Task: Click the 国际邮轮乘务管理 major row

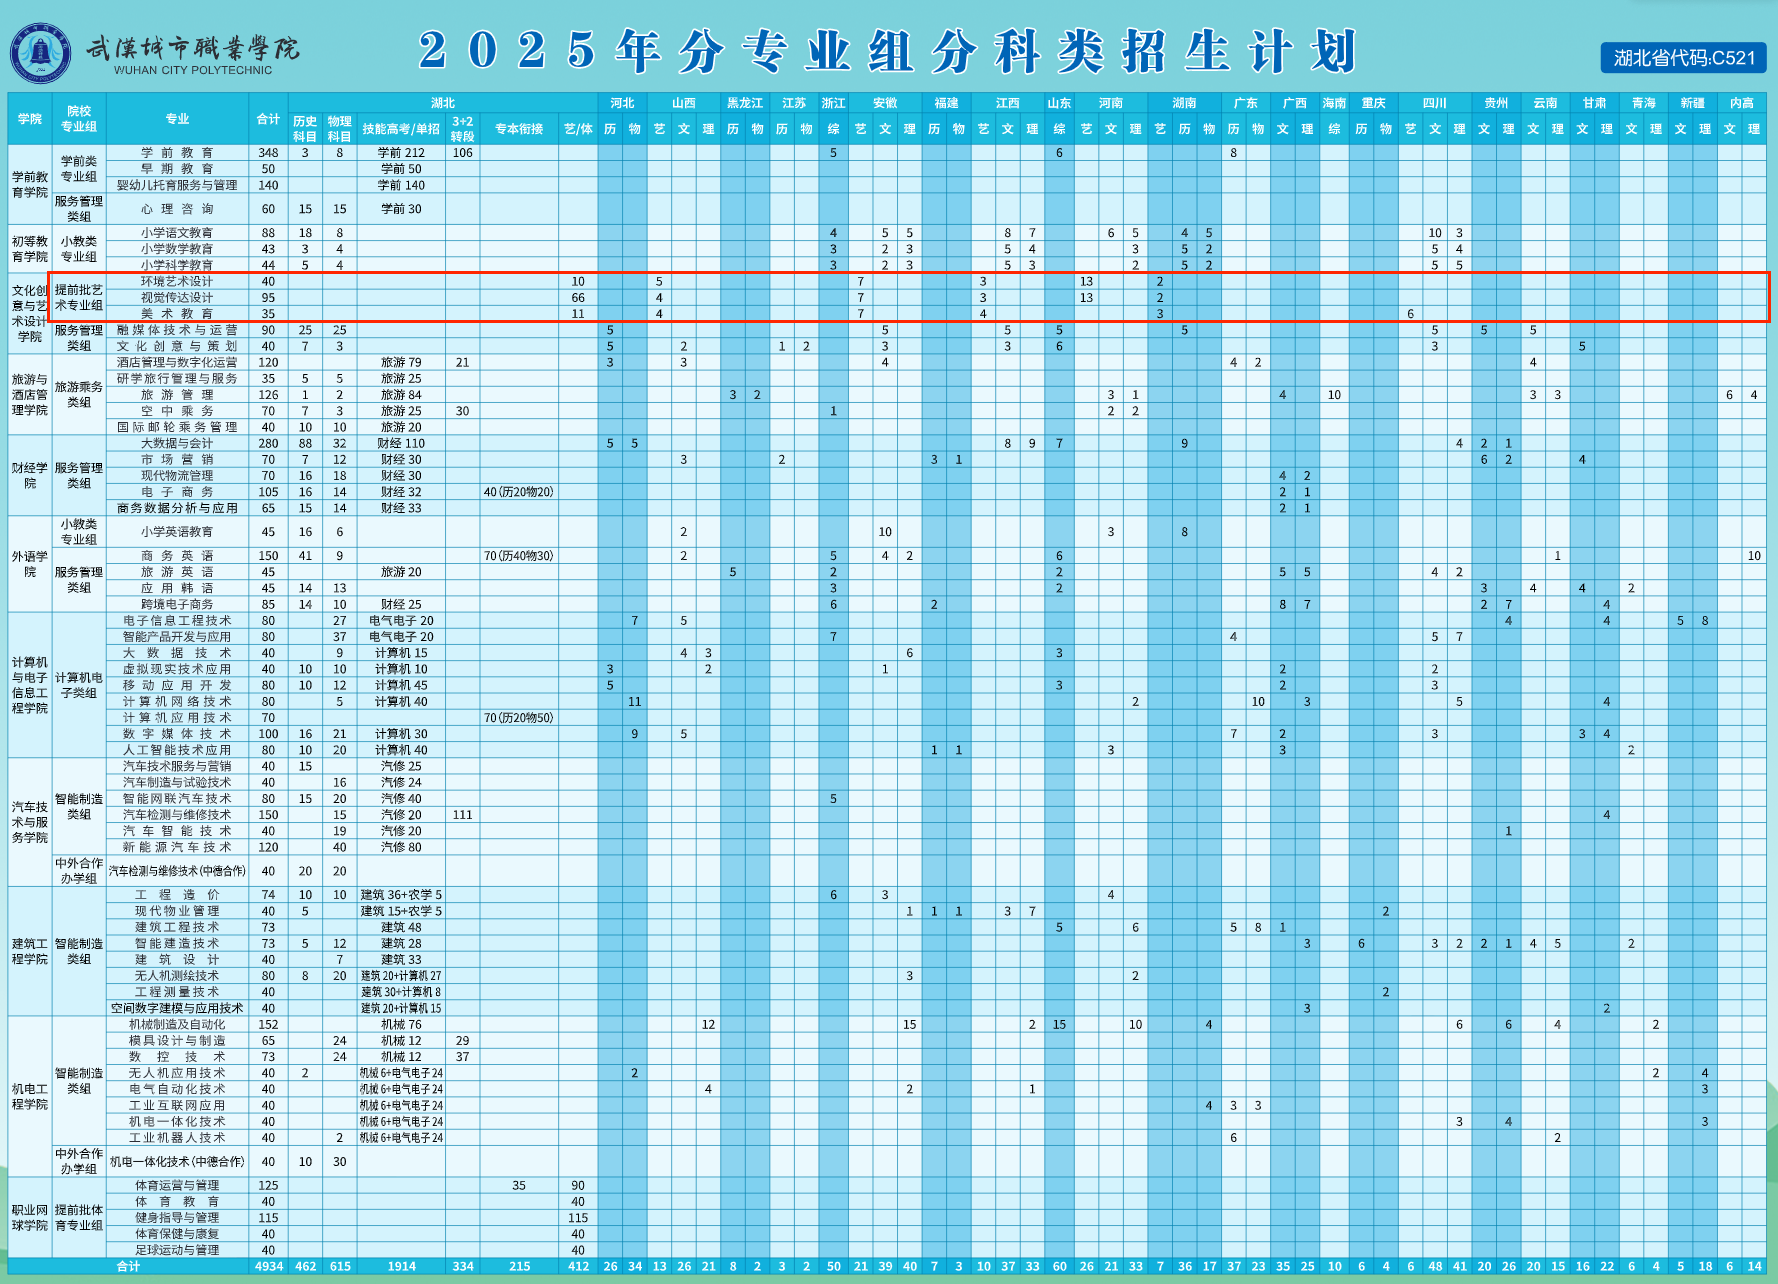Action: pyautogui.click(x=177, y=427)
